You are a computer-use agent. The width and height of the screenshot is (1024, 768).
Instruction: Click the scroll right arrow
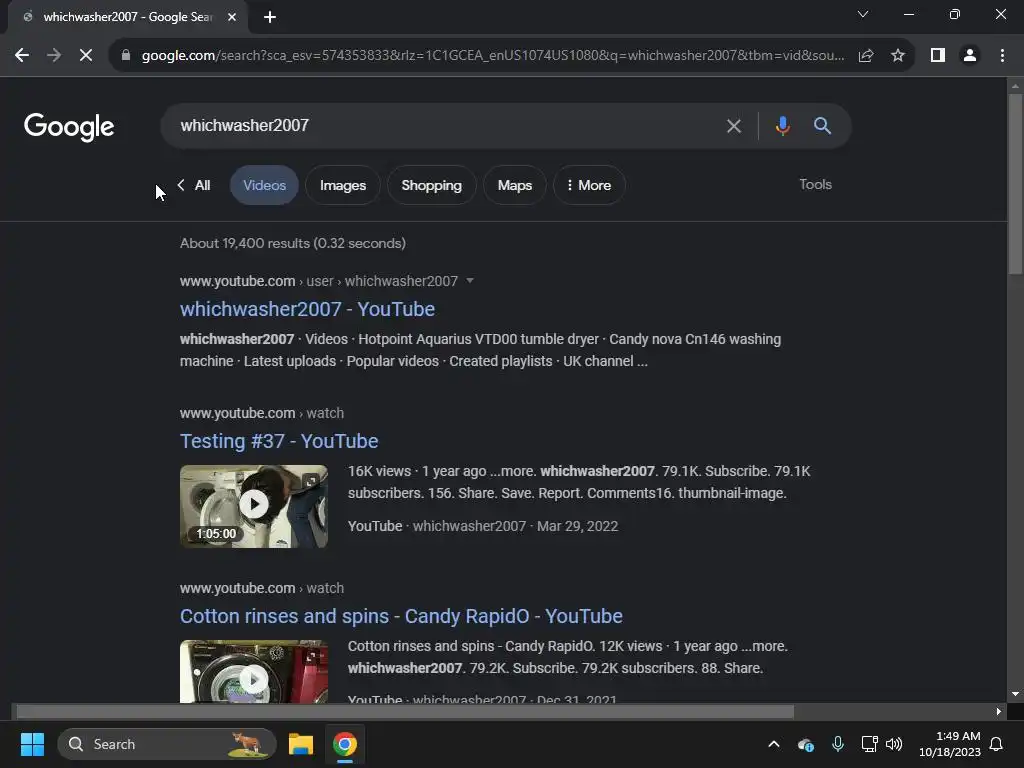pyautogui.click(x=999, y=711)
